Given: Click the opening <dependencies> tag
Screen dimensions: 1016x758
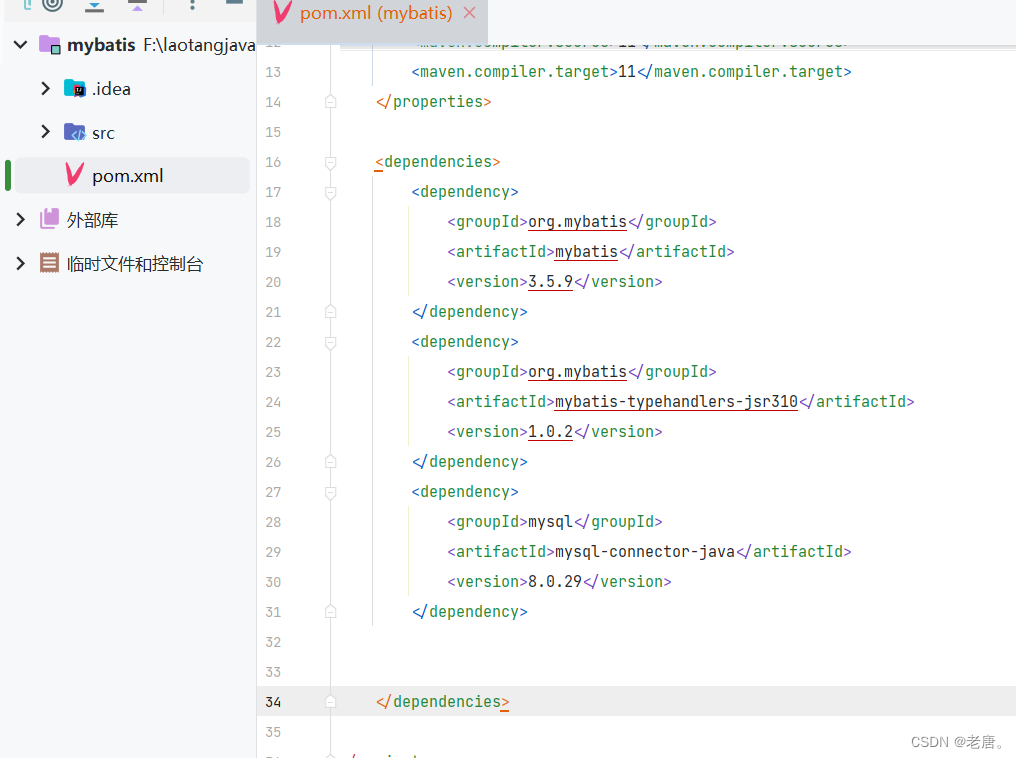Looking at the screenshot, I should tap(438, 161).
